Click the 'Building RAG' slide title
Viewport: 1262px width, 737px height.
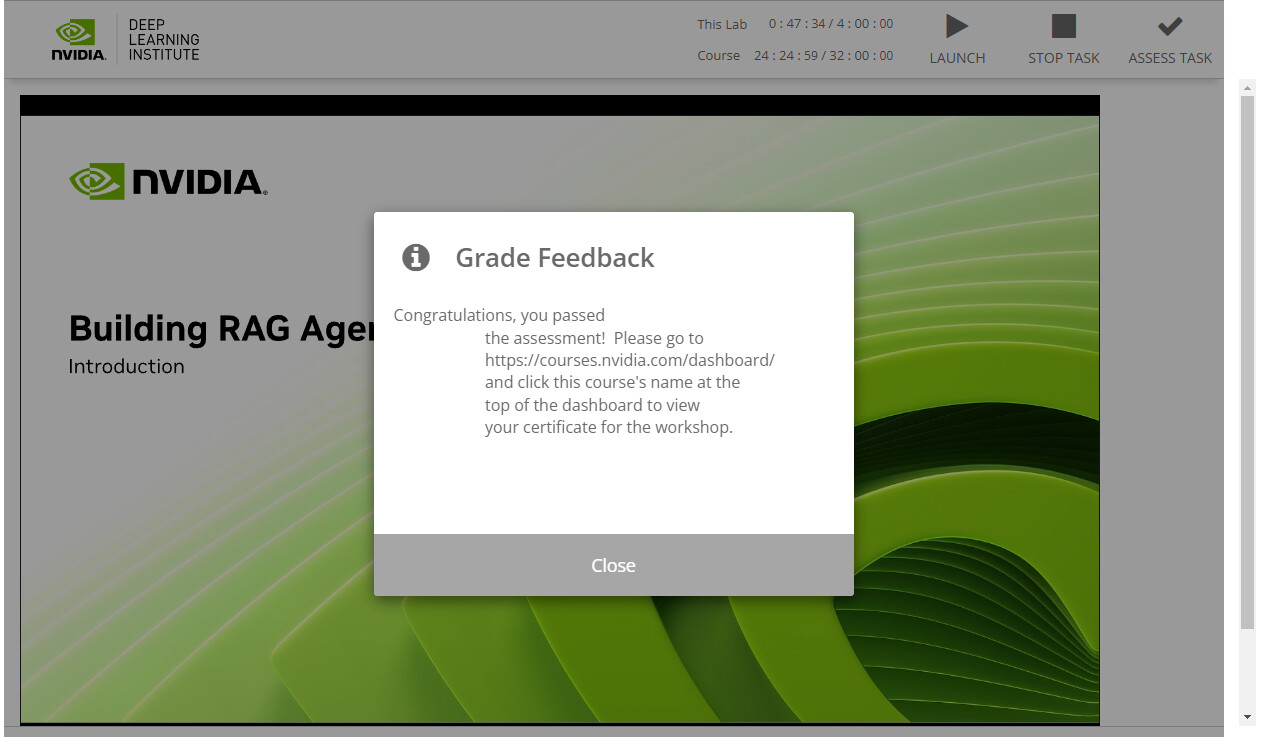(x=221, y=328)
